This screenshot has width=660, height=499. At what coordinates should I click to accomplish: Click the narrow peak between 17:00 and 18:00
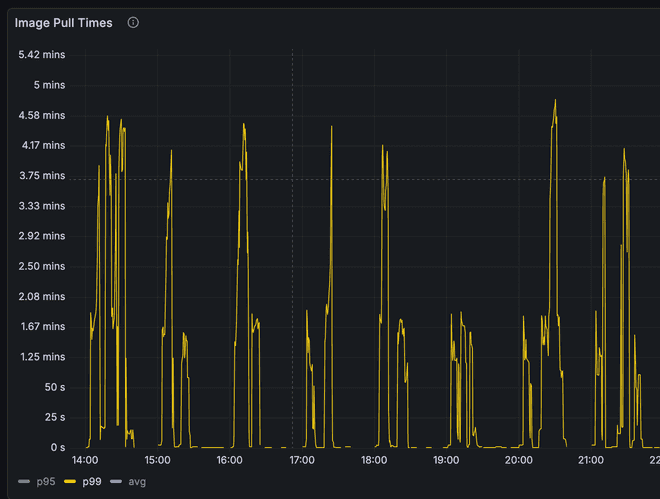click(332, 128)
